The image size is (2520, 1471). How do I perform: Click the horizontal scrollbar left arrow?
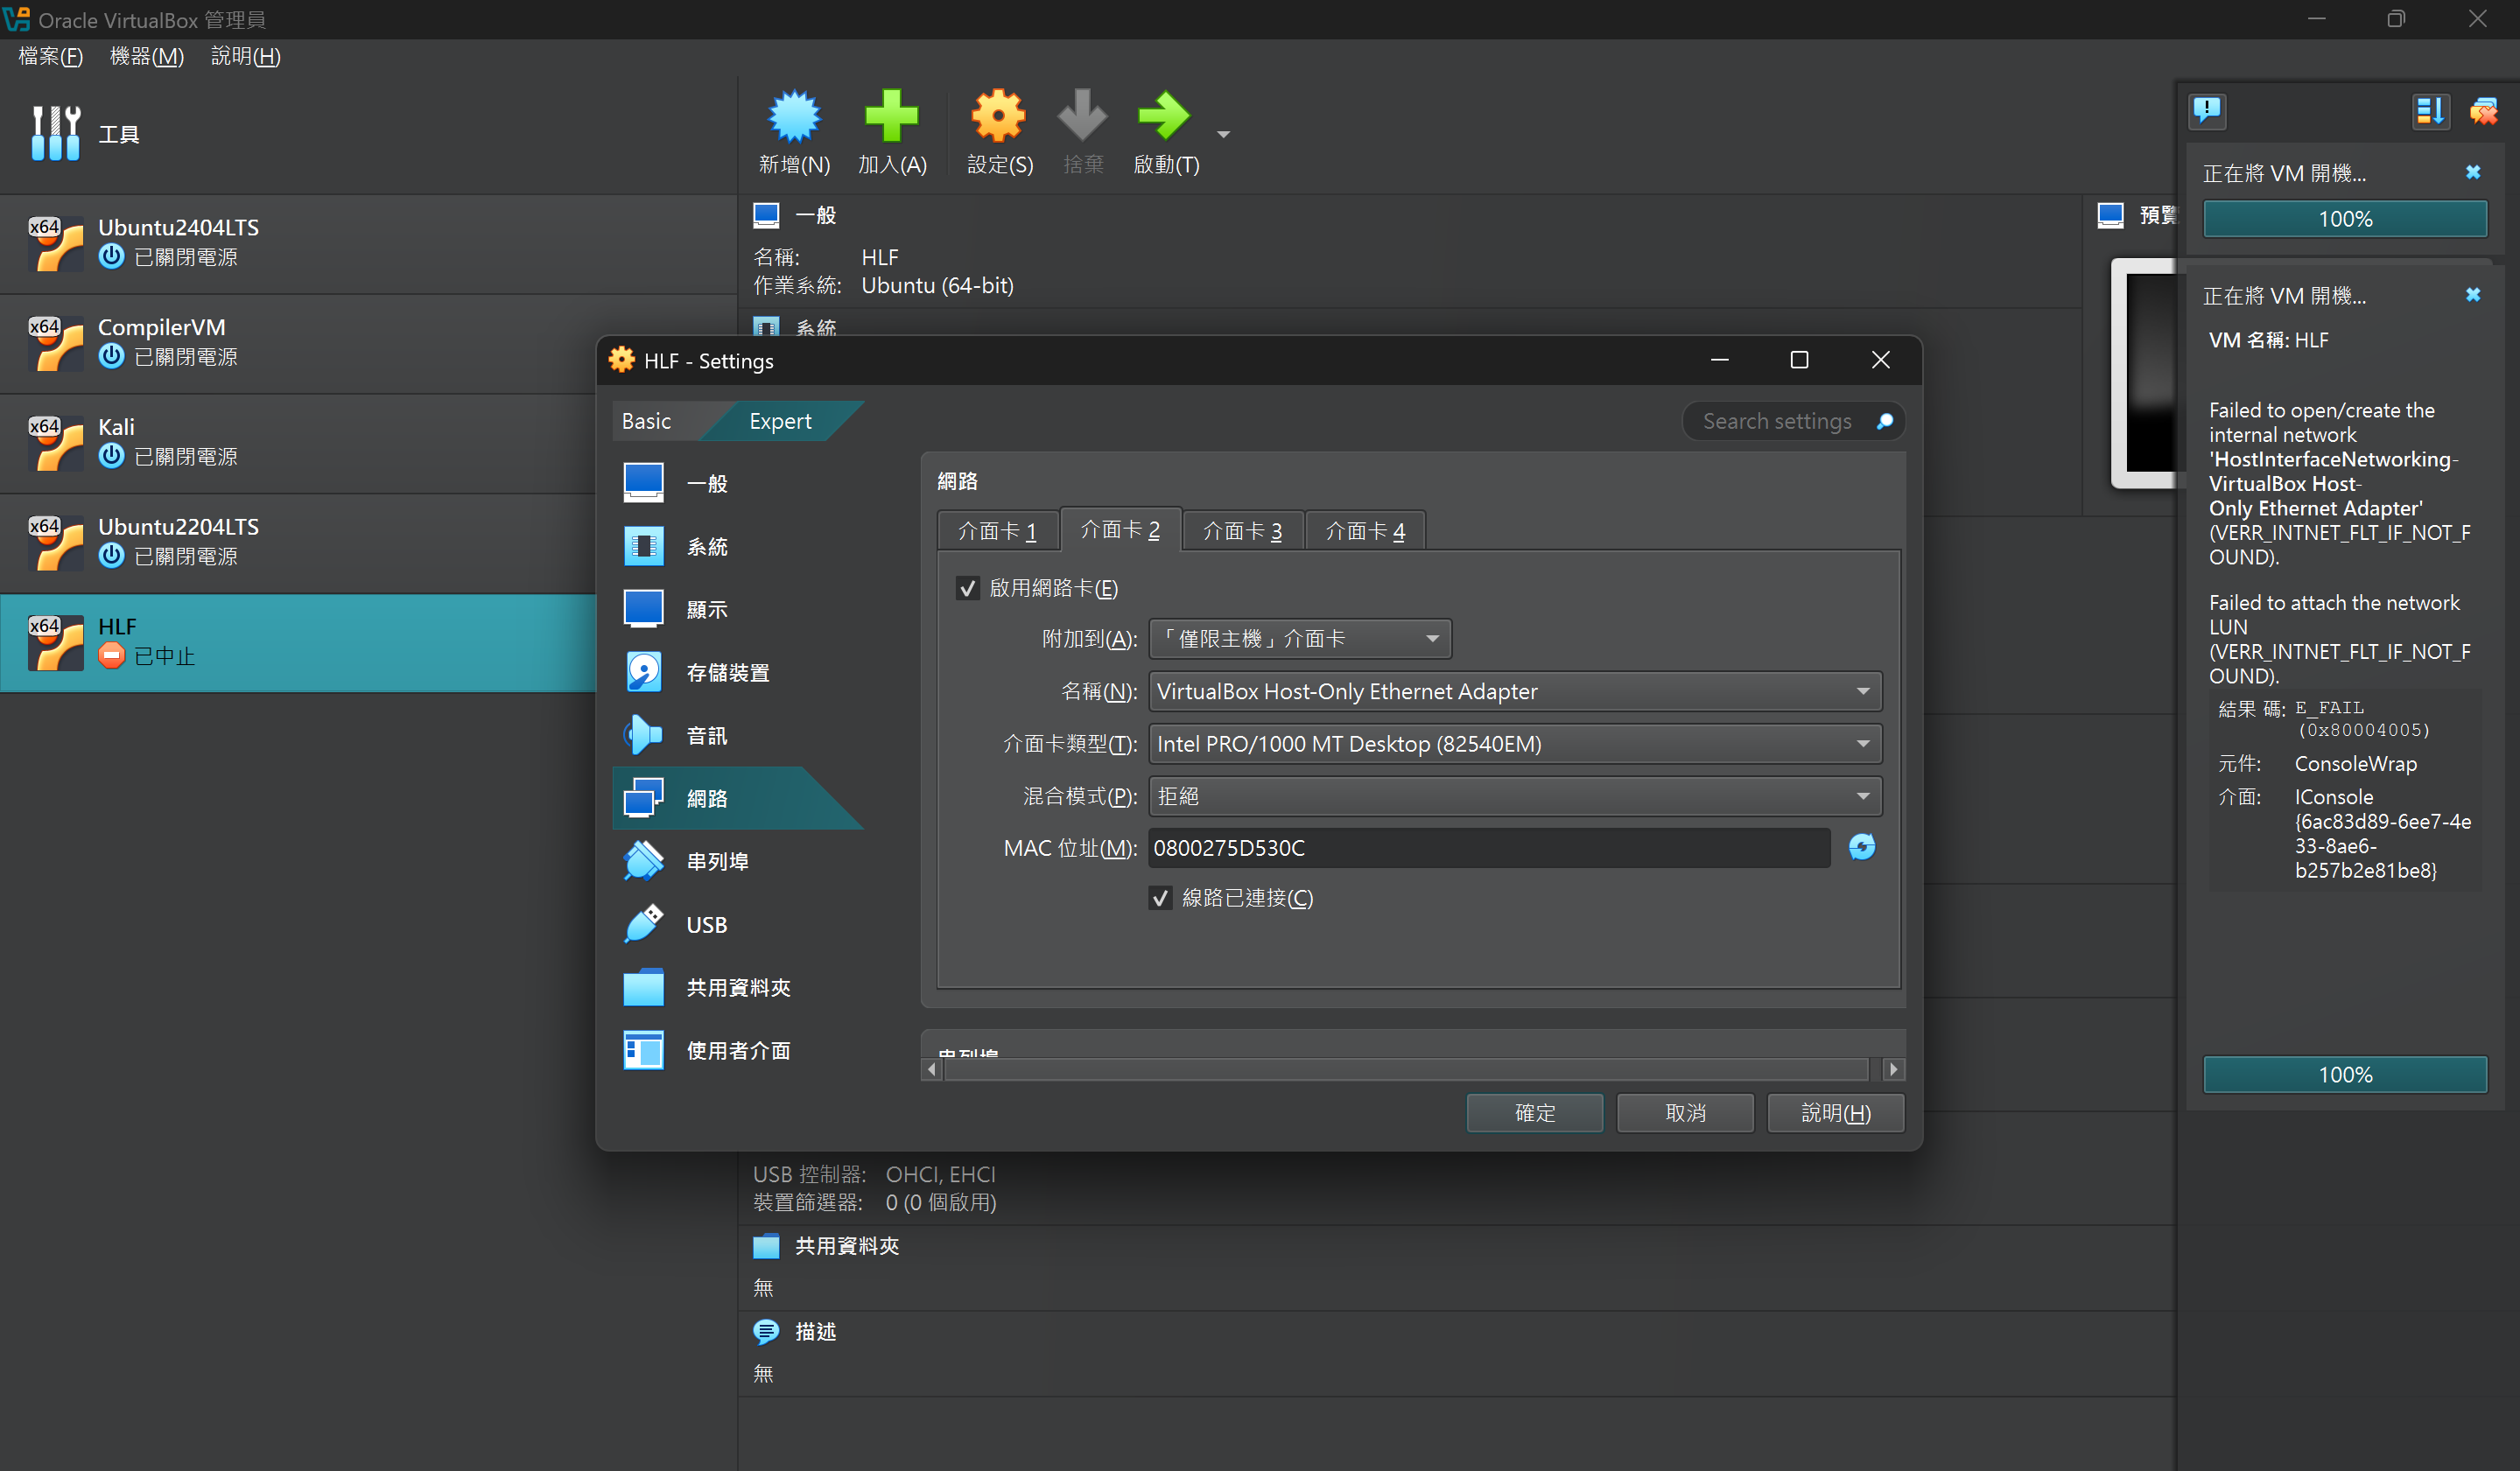click(x=932, y=1069)
